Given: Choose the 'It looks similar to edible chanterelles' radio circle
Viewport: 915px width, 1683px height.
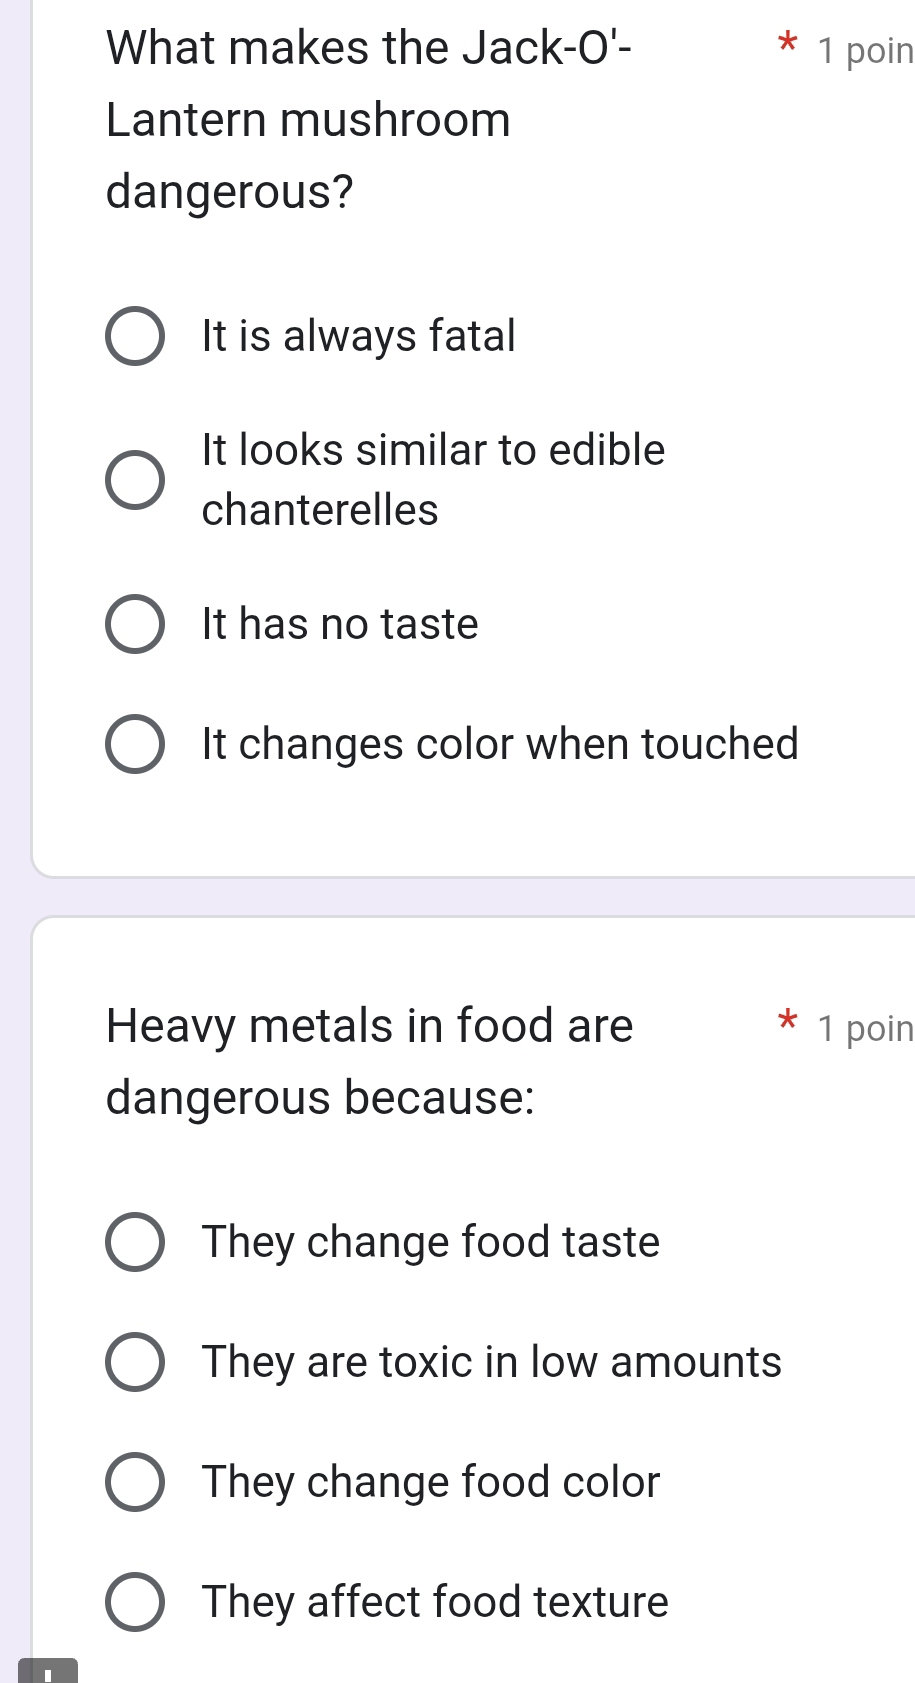Looking at the screenshot, I should [x=135, y=480].
